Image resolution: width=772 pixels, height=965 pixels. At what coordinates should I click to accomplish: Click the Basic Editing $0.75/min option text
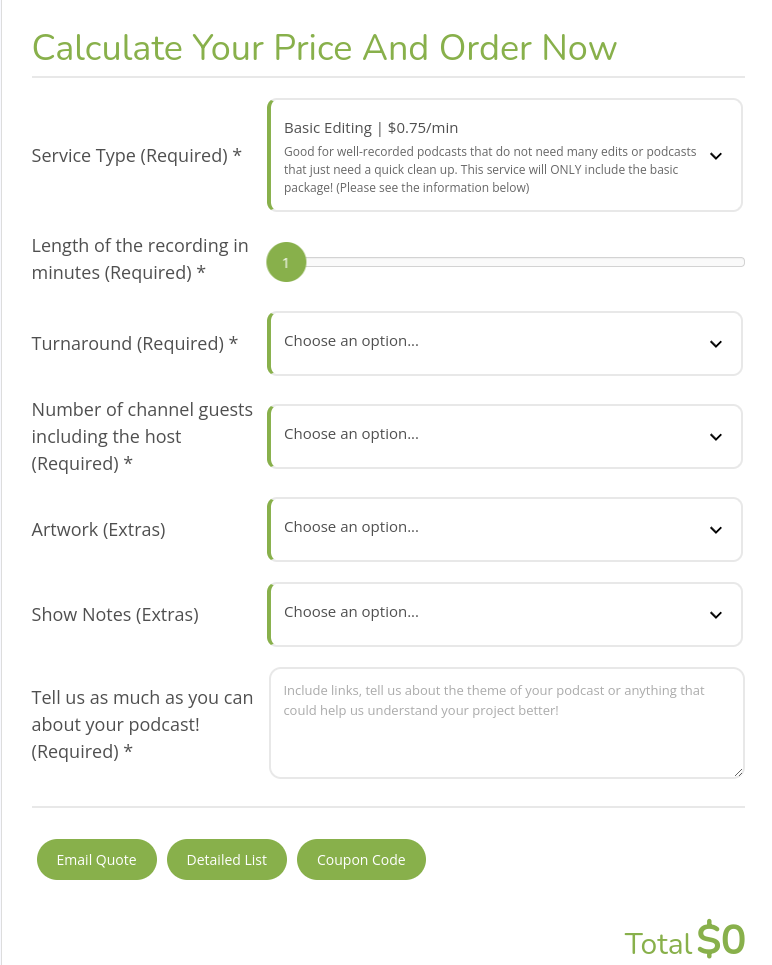(371, 128)
